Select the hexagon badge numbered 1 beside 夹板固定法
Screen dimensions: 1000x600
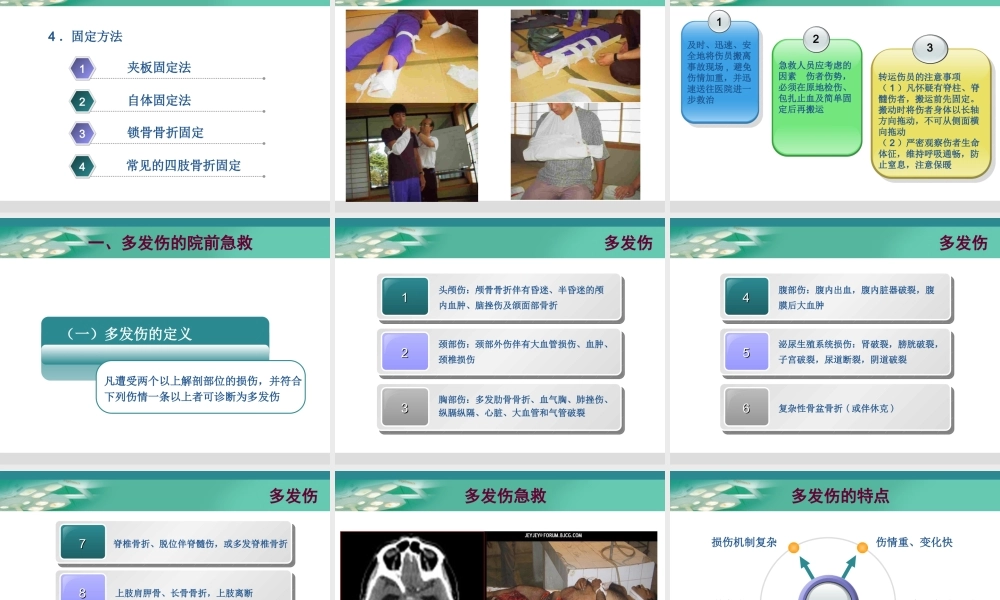click(x=82, y=68)
